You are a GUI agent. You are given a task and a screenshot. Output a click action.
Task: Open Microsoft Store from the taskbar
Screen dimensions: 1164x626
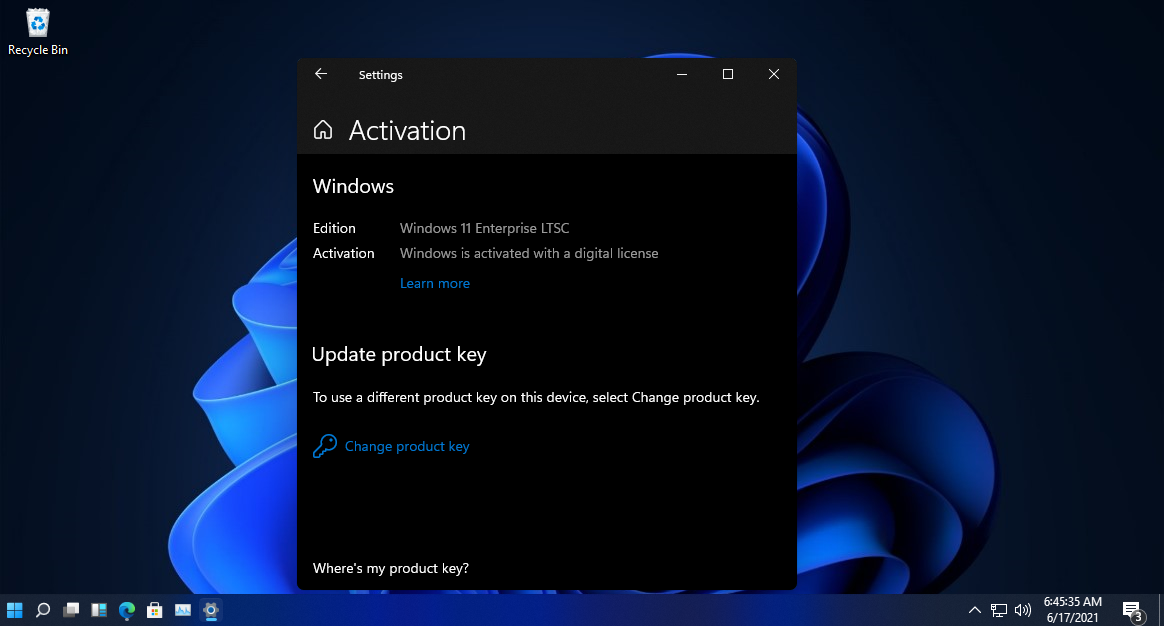coord(154,610)
